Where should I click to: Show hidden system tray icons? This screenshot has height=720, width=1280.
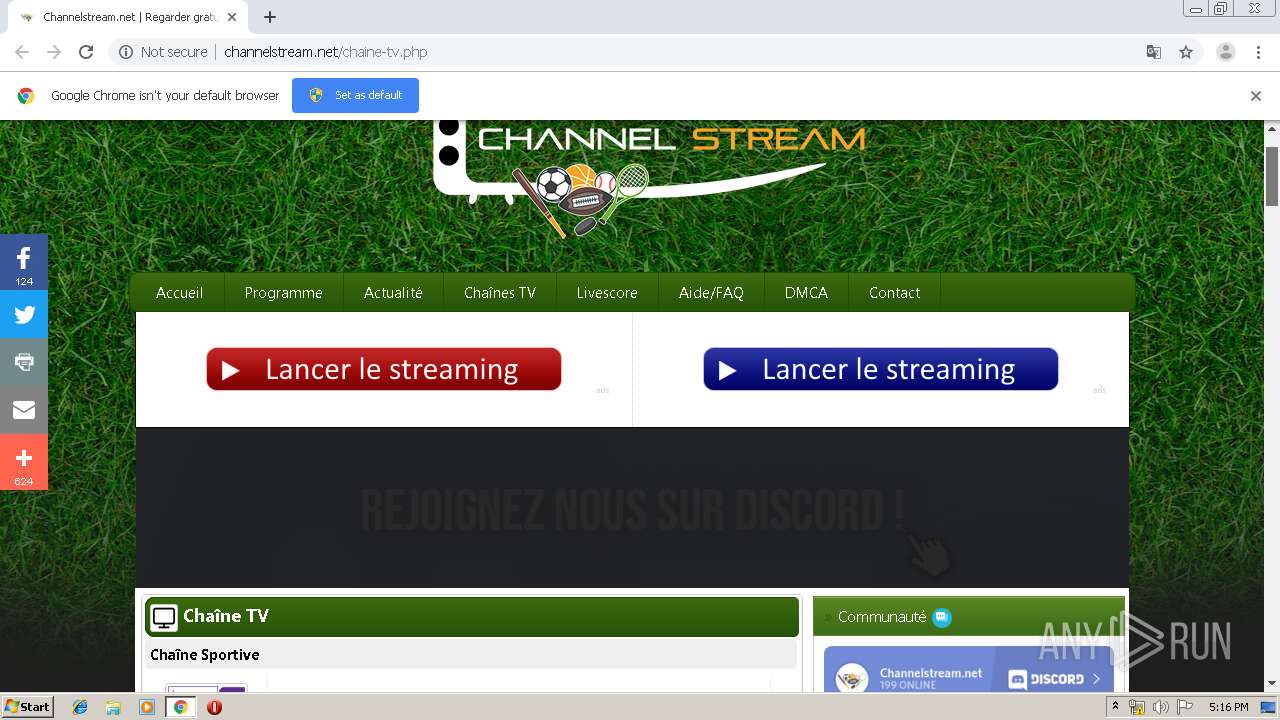pos(1115,707)
